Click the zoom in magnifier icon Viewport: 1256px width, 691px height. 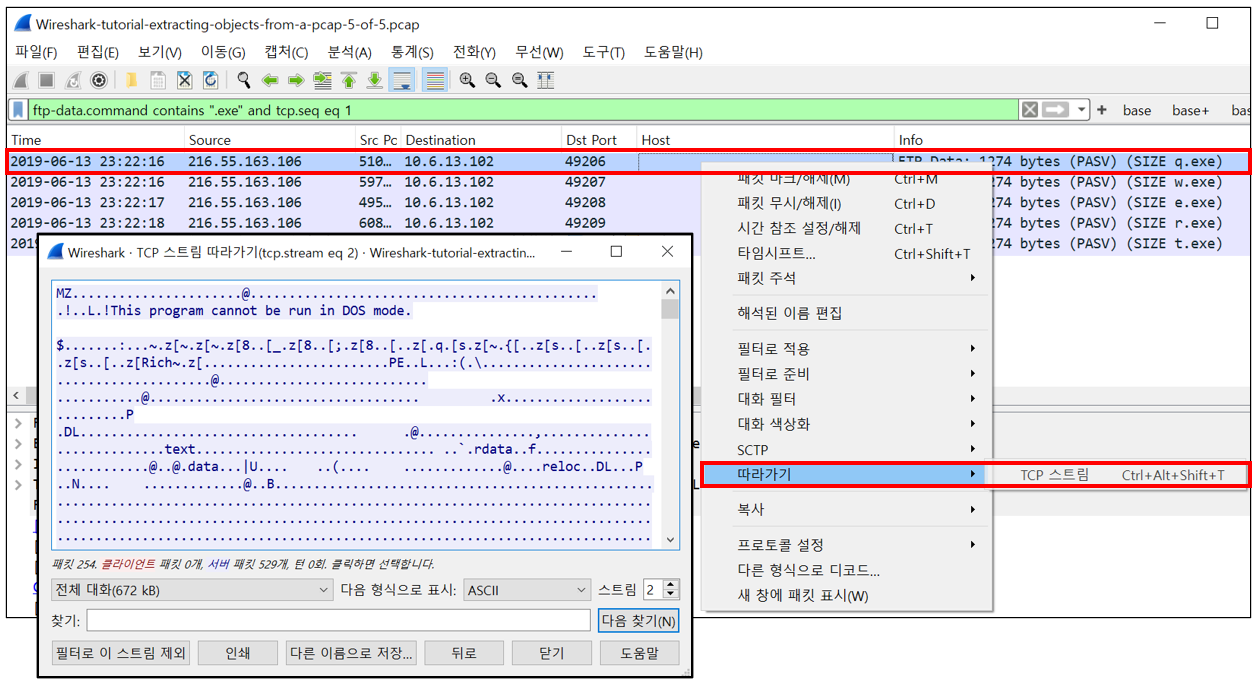coord(467,80)
